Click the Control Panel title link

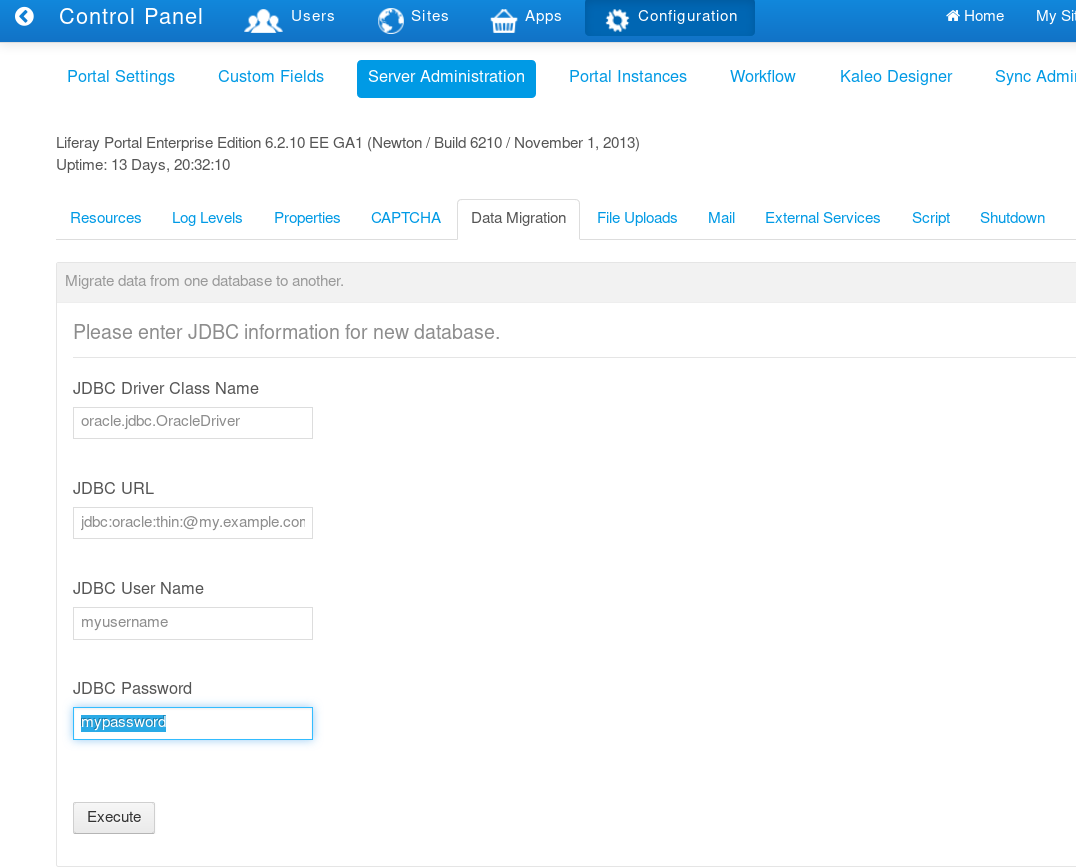tap(131, 16)
